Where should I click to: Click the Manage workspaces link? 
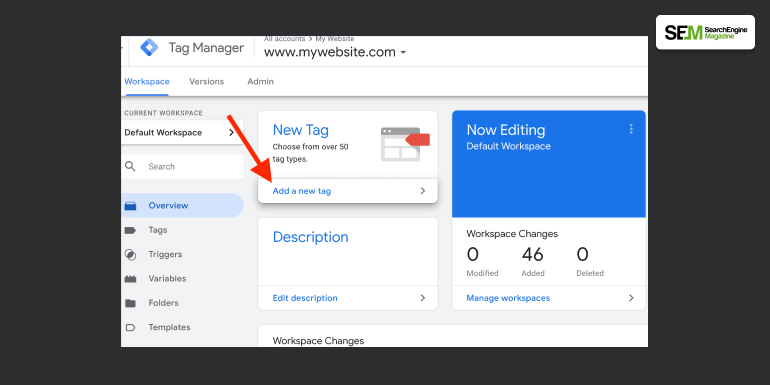pyautogui.click(x=508, y=298)
